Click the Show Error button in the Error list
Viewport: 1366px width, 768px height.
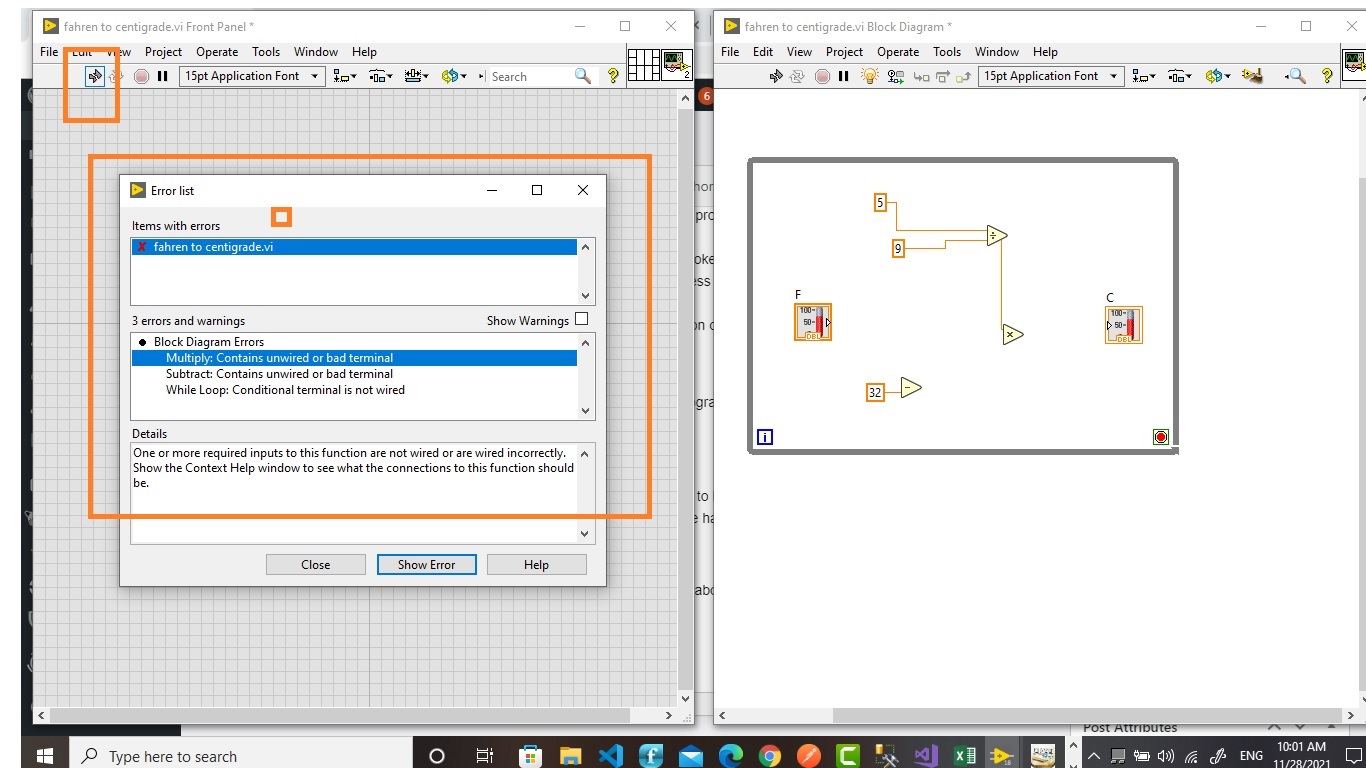tap(426, 564)
